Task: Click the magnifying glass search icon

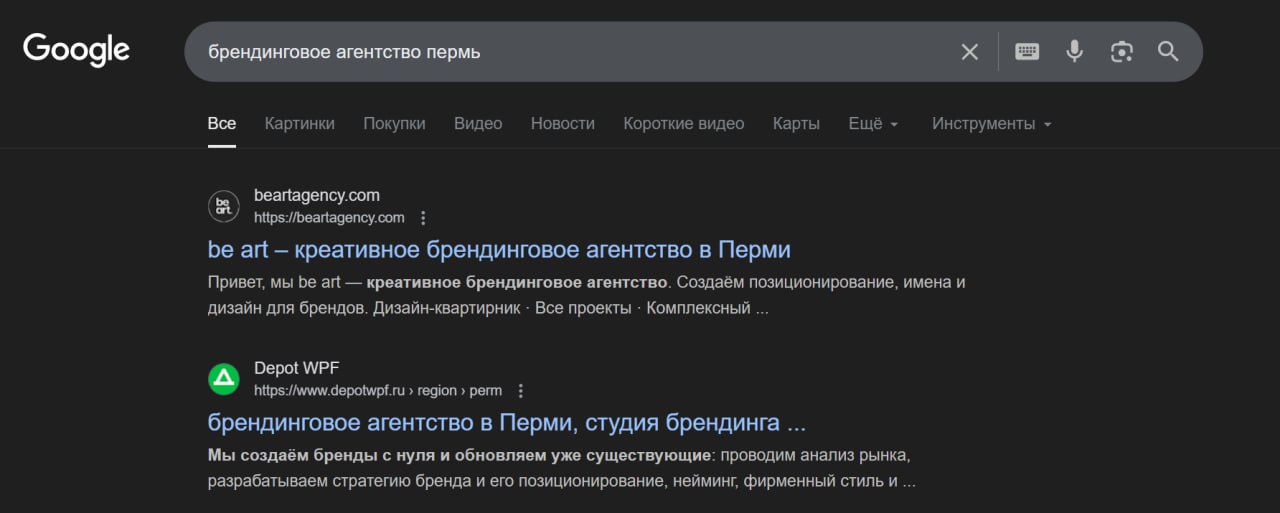Action: 1168,51
